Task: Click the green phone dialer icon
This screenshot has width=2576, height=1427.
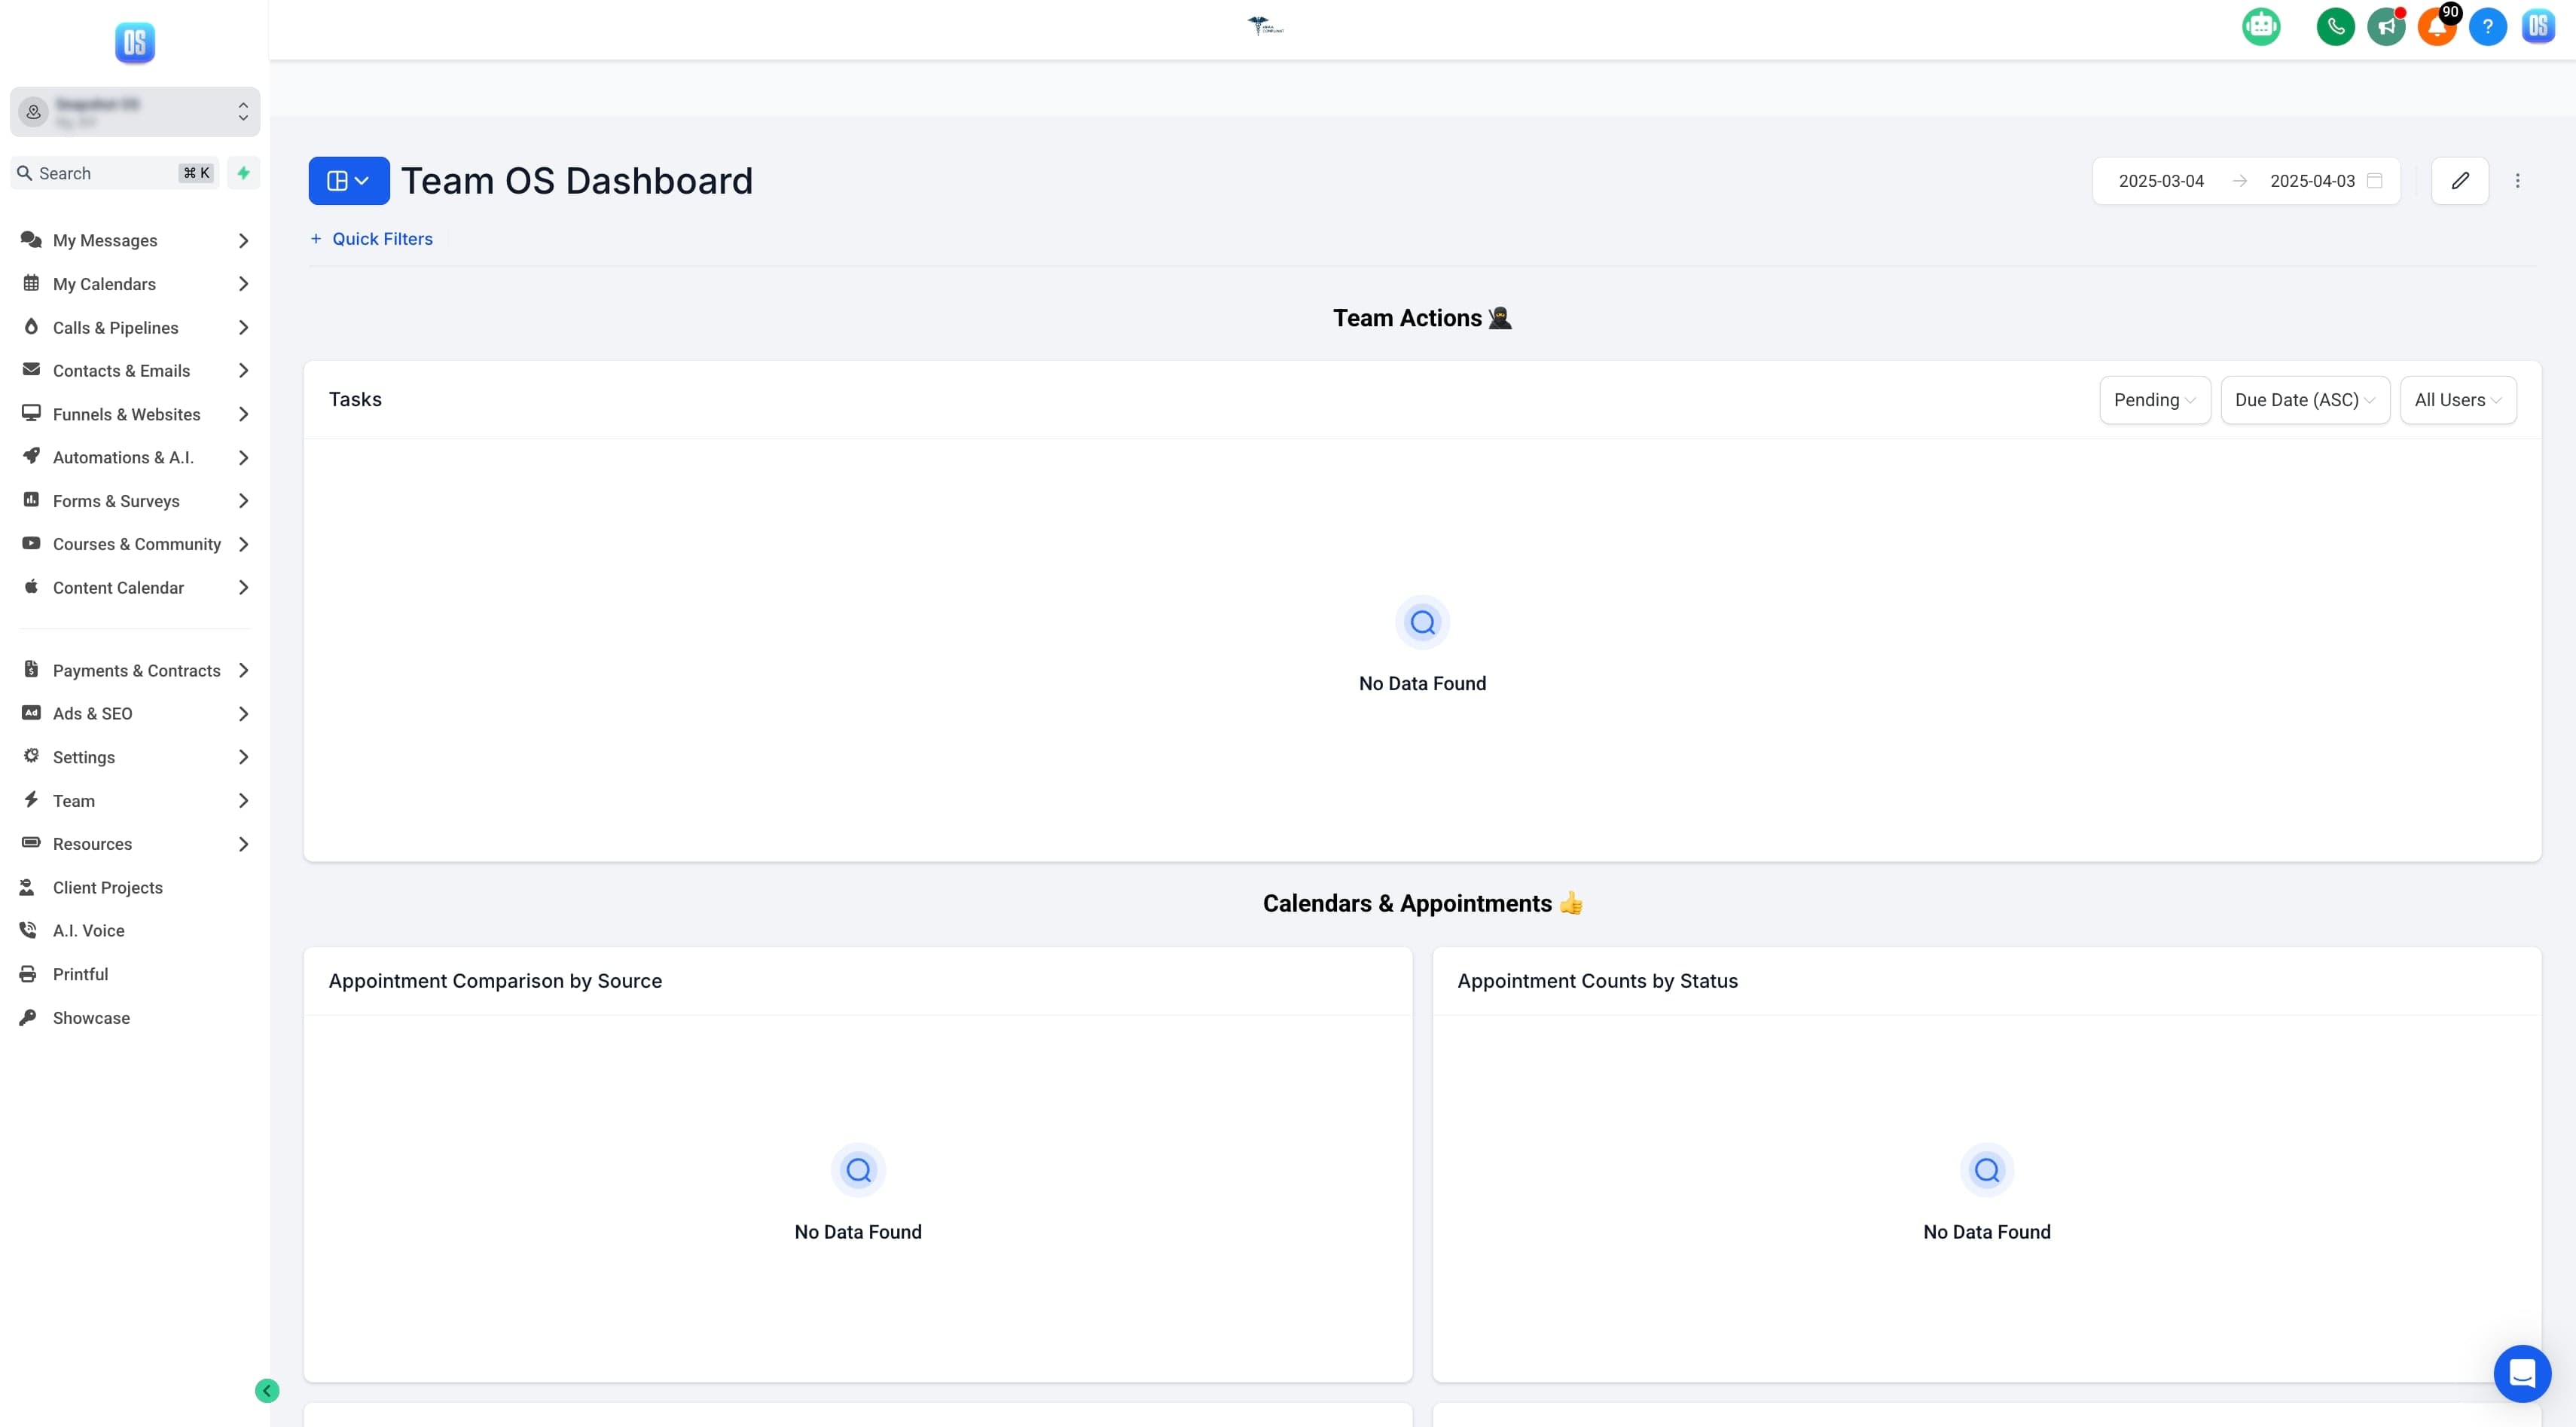Action: pos(2335,27)
